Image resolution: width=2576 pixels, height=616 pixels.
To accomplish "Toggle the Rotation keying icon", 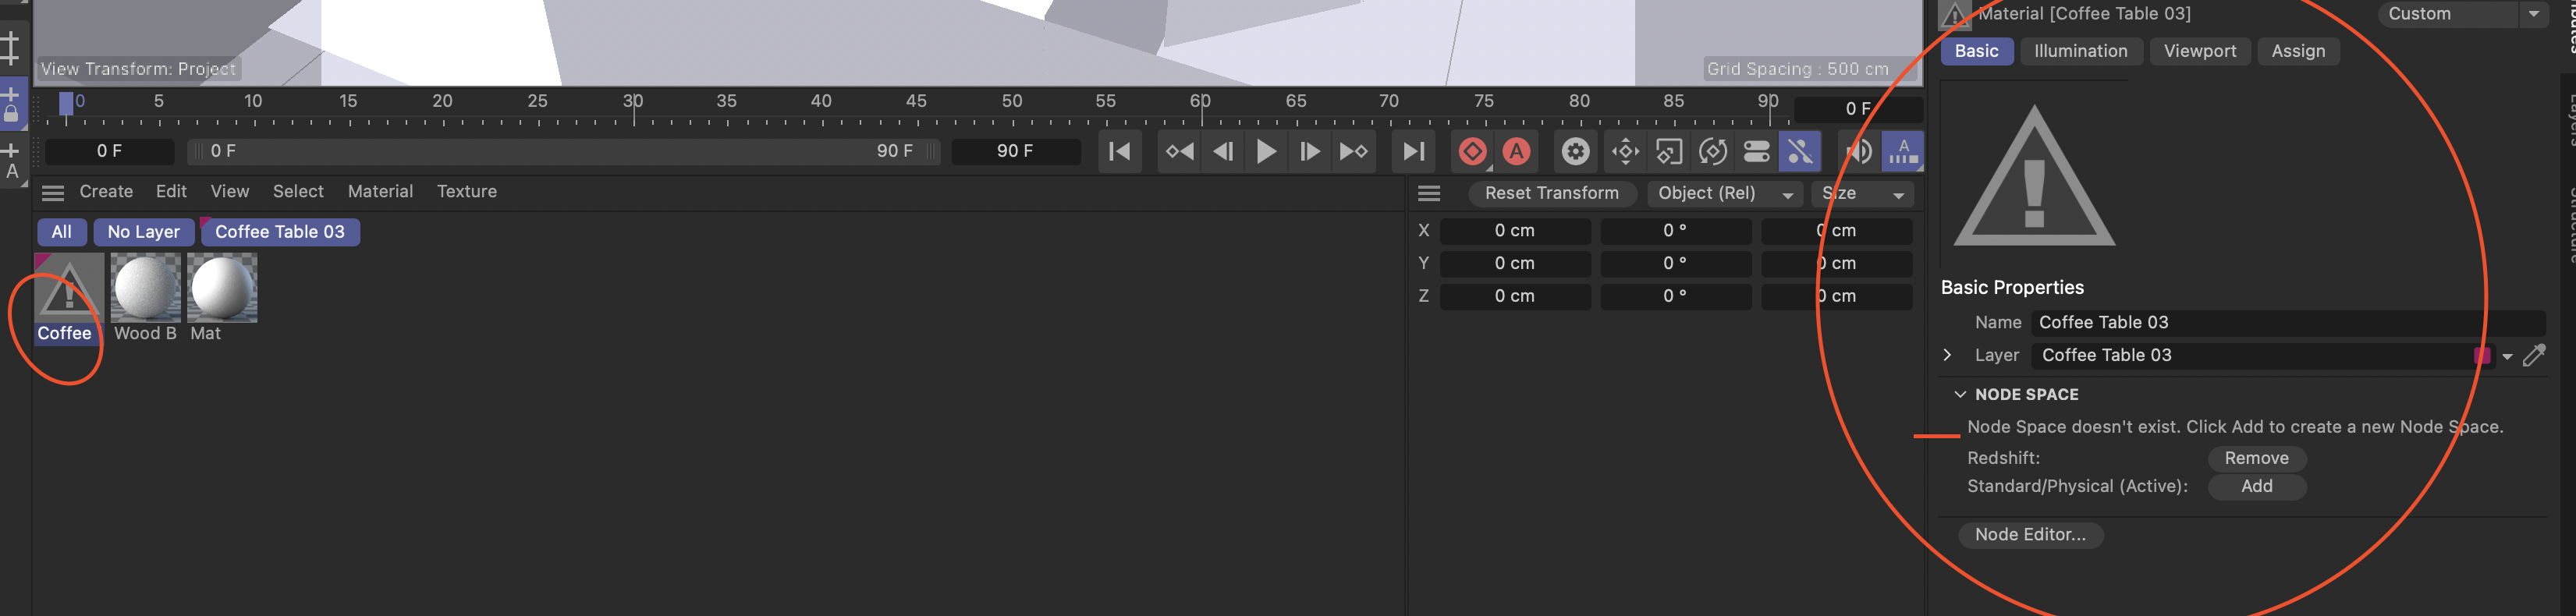I will pos(1712,152).
